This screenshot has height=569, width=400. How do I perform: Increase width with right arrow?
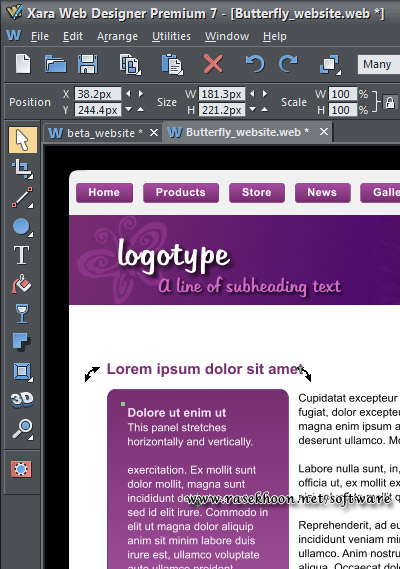point(265,94)
